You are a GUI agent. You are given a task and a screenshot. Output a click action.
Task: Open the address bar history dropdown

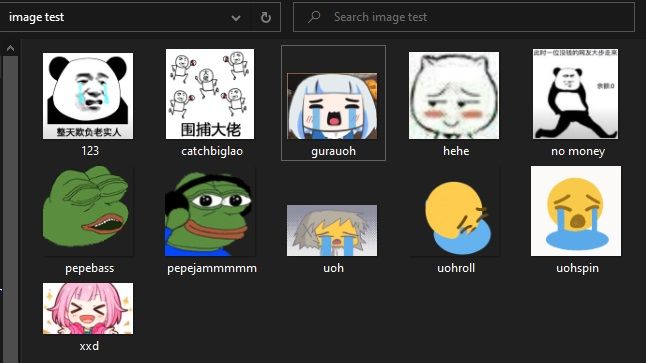(236, 18)
